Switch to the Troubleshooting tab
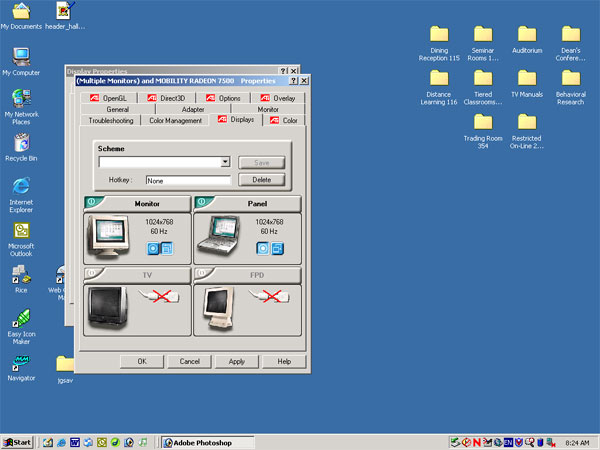The height and width of the screenshot is (450, 600). tap(111, 121)
